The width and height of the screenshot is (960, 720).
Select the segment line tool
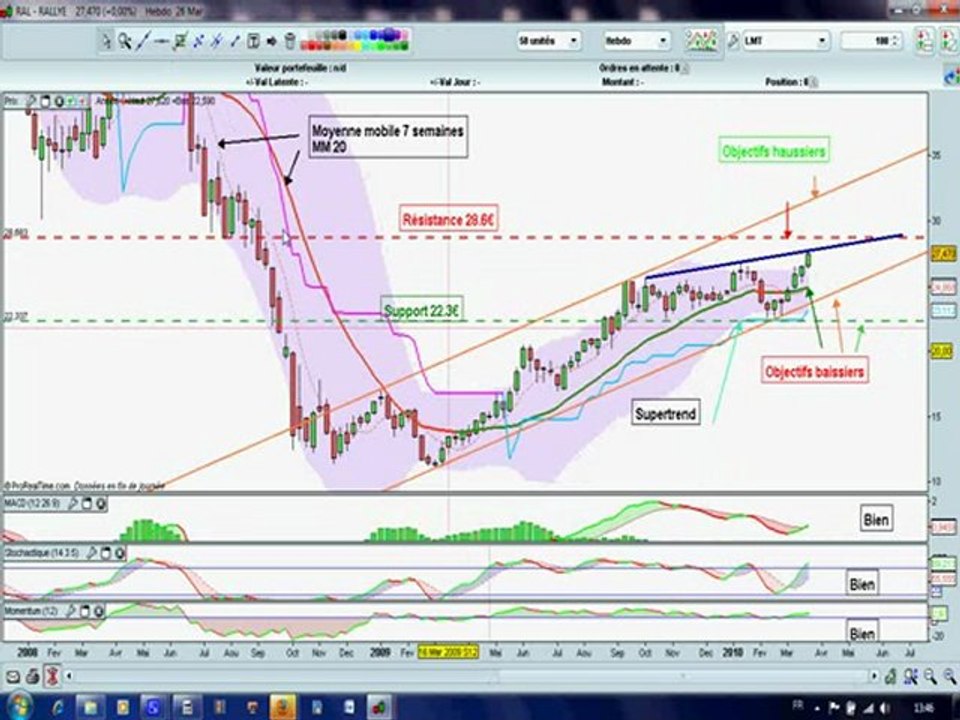pyautogui.click(x=235, y=41)
